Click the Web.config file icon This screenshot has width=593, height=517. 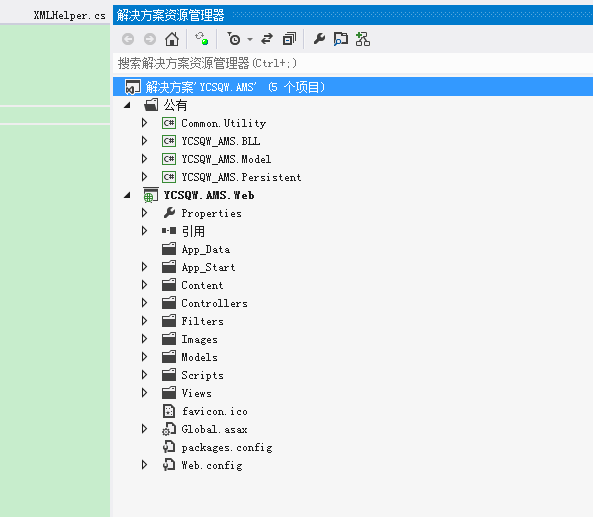point(169,465)
